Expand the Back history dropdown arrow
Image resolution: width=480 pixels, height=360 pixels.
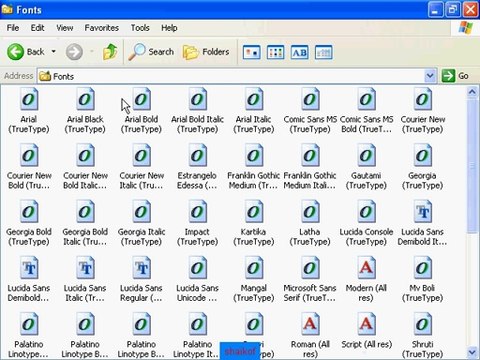pyautogui.click(x=53, y=52)
